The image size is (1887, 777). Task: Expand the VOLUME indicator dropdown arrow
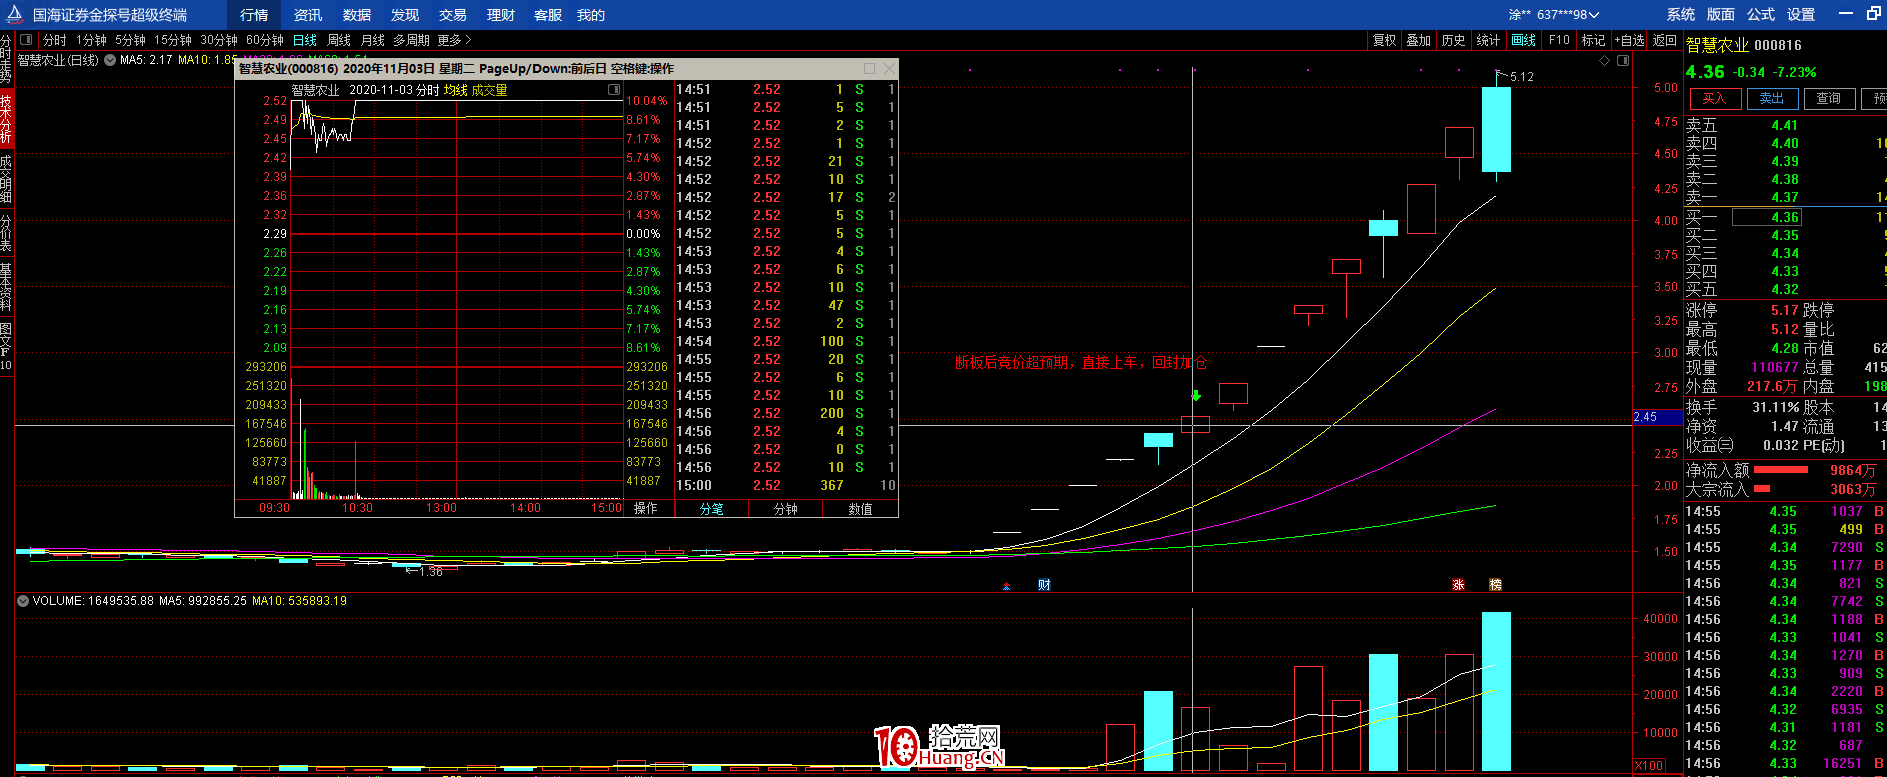[23, 601]
